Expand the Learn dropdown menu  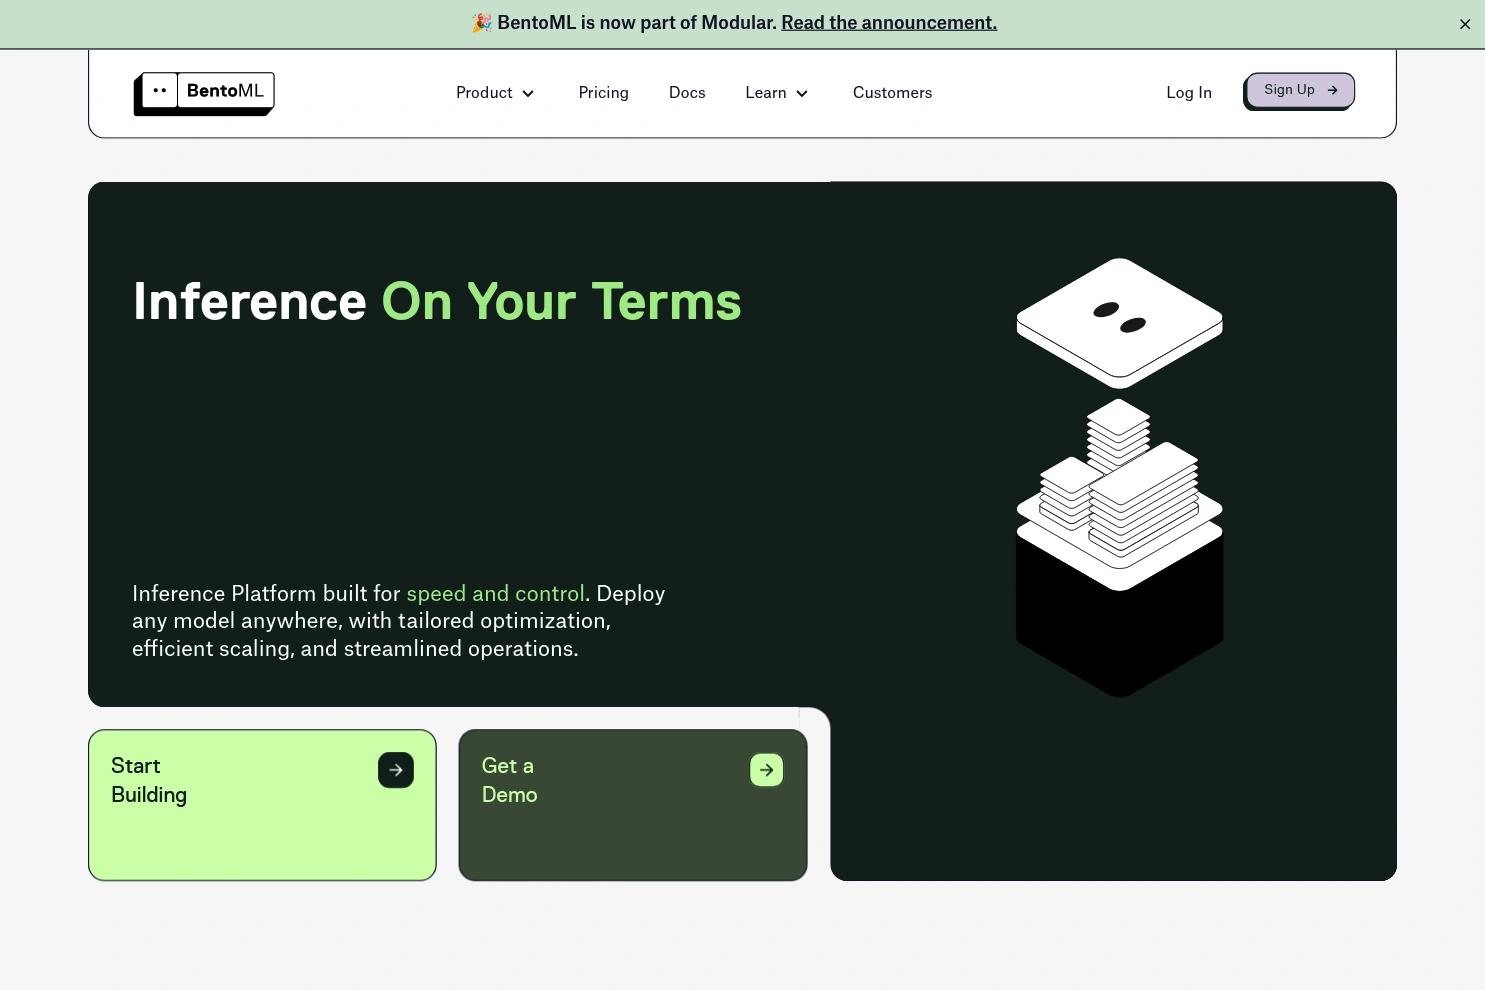(x=777, y=93)
